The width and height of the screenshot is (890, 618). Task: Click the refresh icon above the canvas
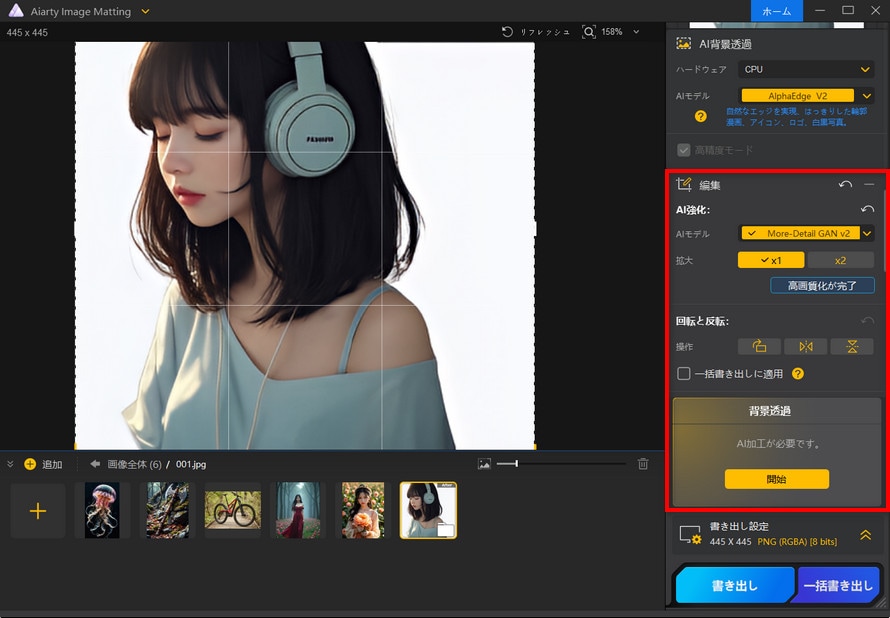pos(507,32)
